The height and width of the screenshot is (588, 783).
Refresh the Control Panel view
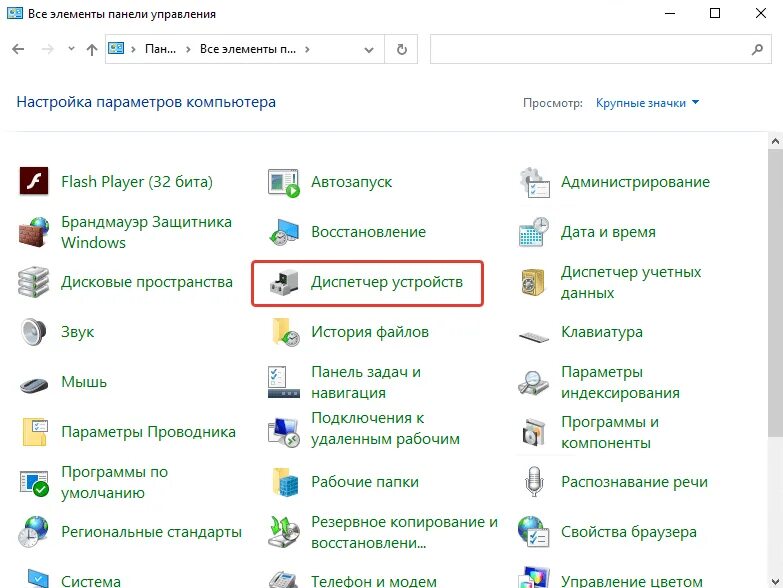(401, 49)
